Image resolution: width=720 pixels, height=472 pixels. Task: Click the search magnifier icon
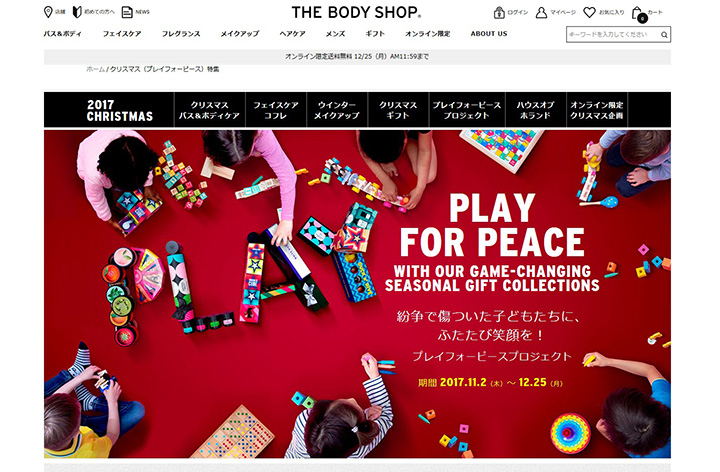[x=664, y=34]
